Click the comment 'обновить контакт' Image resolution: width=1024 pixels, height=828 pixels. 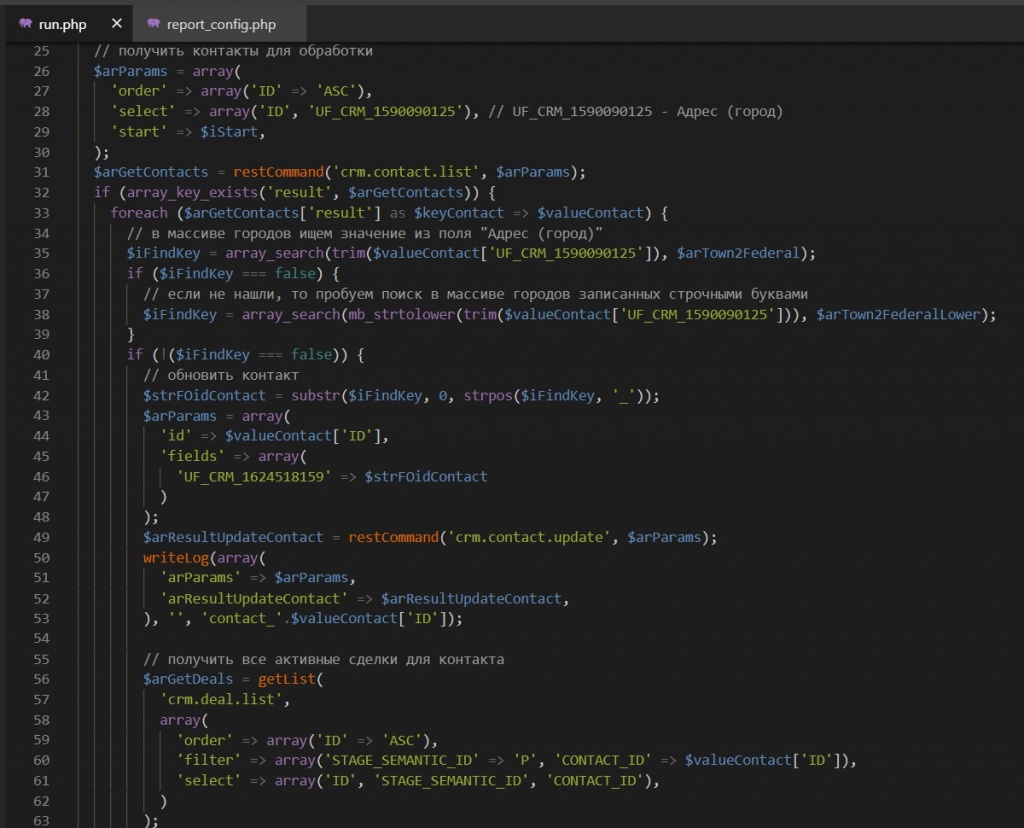pos(221,375)
